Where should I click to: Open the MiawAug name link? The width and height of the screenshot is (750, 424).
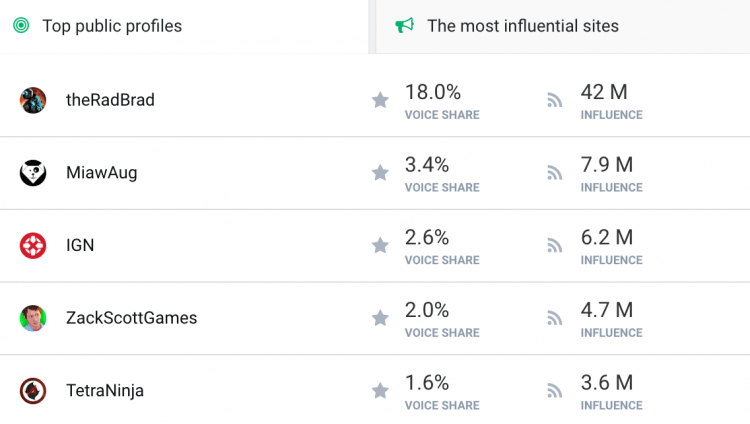click(102, 173)
